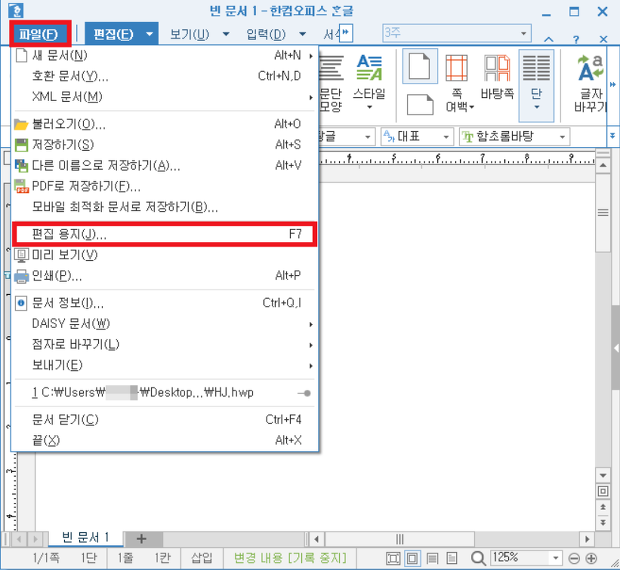Add a new document tab with plus
The height and width of the screenshot is (570, 620).
pyautogui.click(x=142, y=539)
